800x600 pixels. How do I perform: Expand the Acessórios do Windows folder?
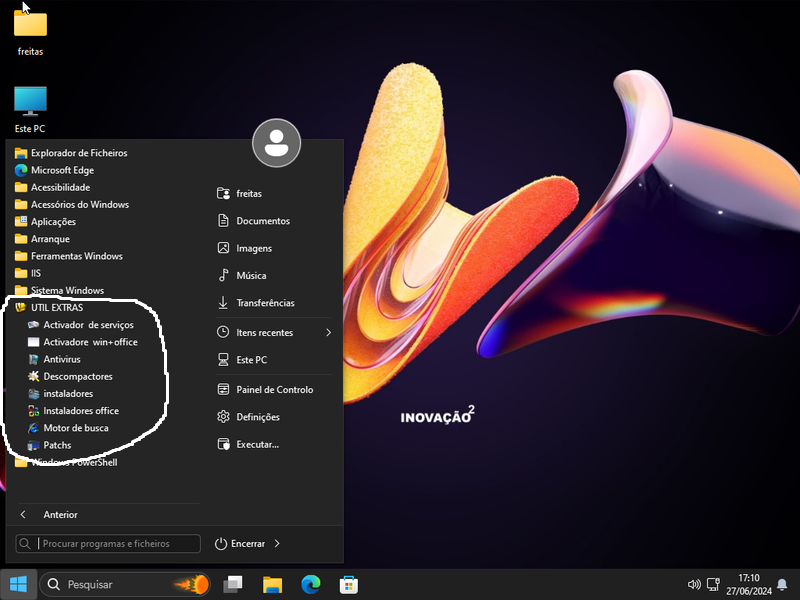72,205
